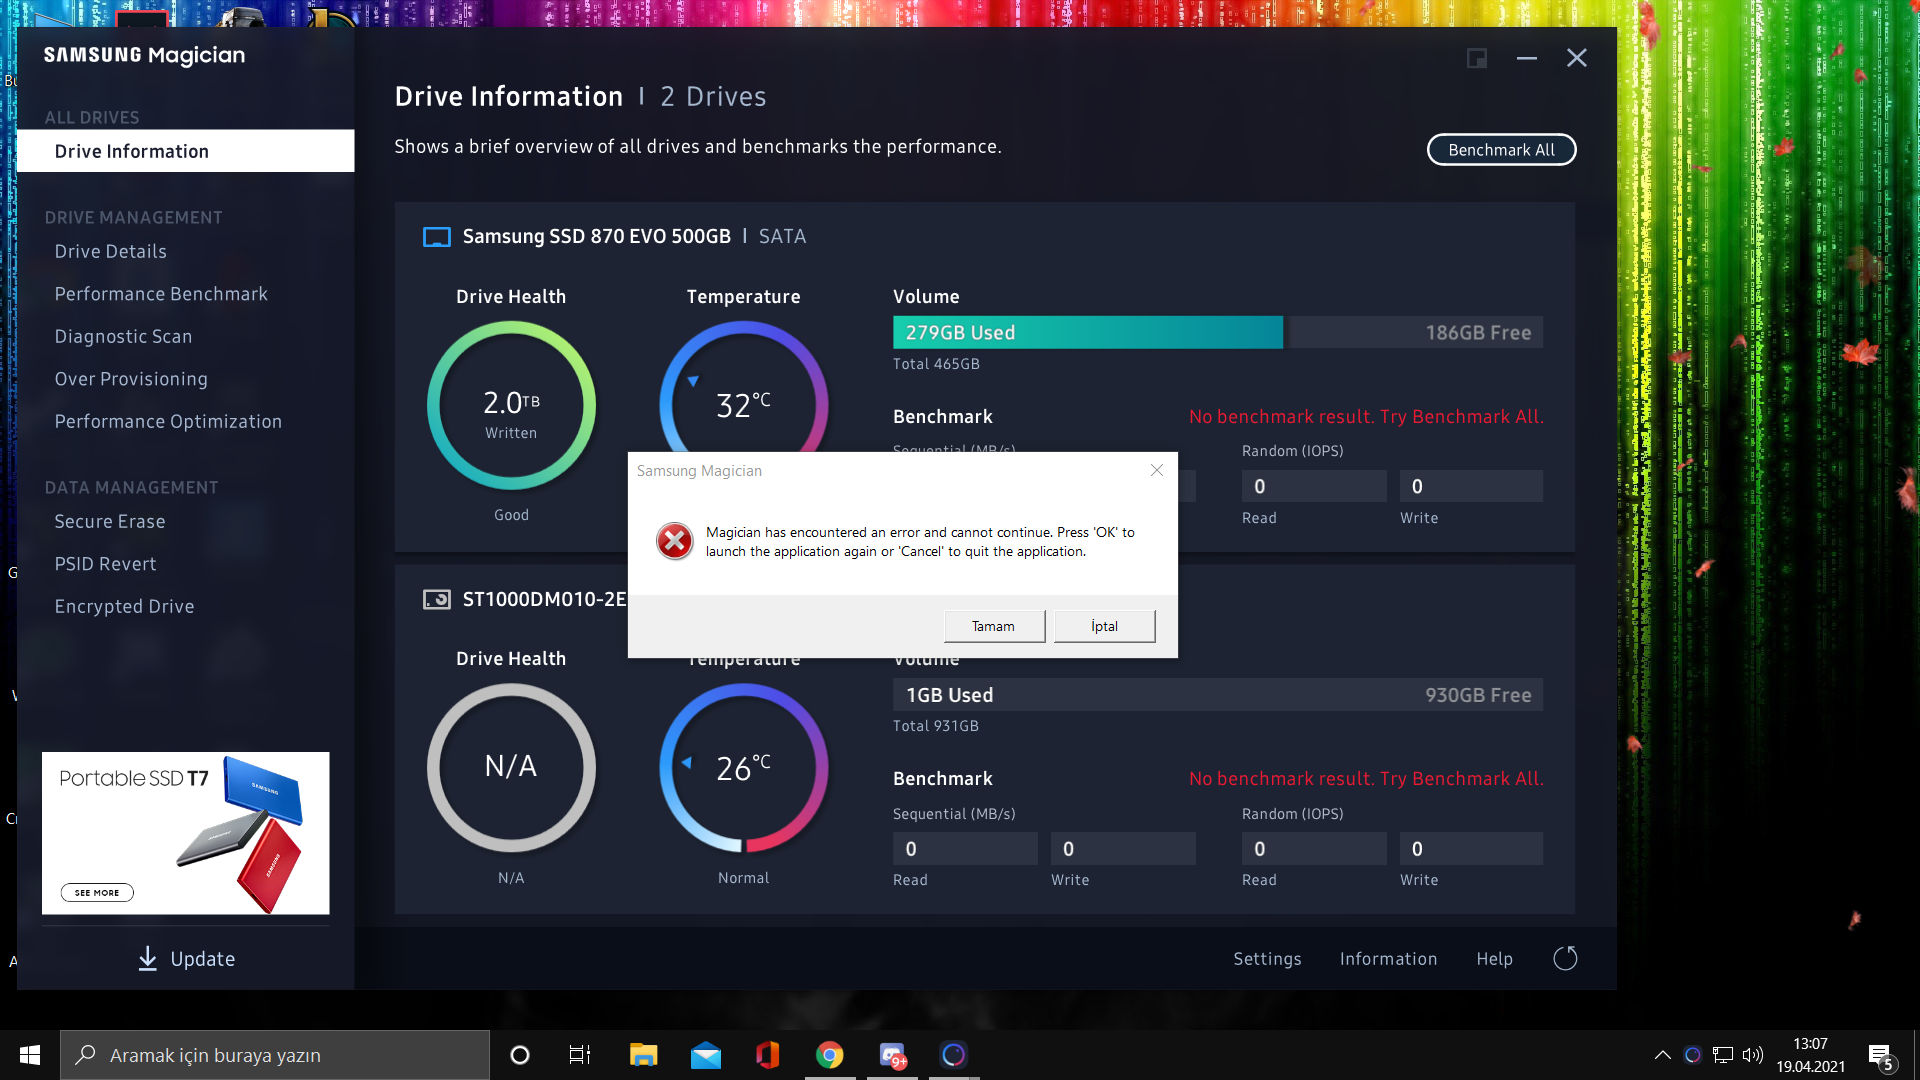Close the Samsung Magician error dialog
The height and width of the screenshot is (1080, 1920).
click(1157, 470)
